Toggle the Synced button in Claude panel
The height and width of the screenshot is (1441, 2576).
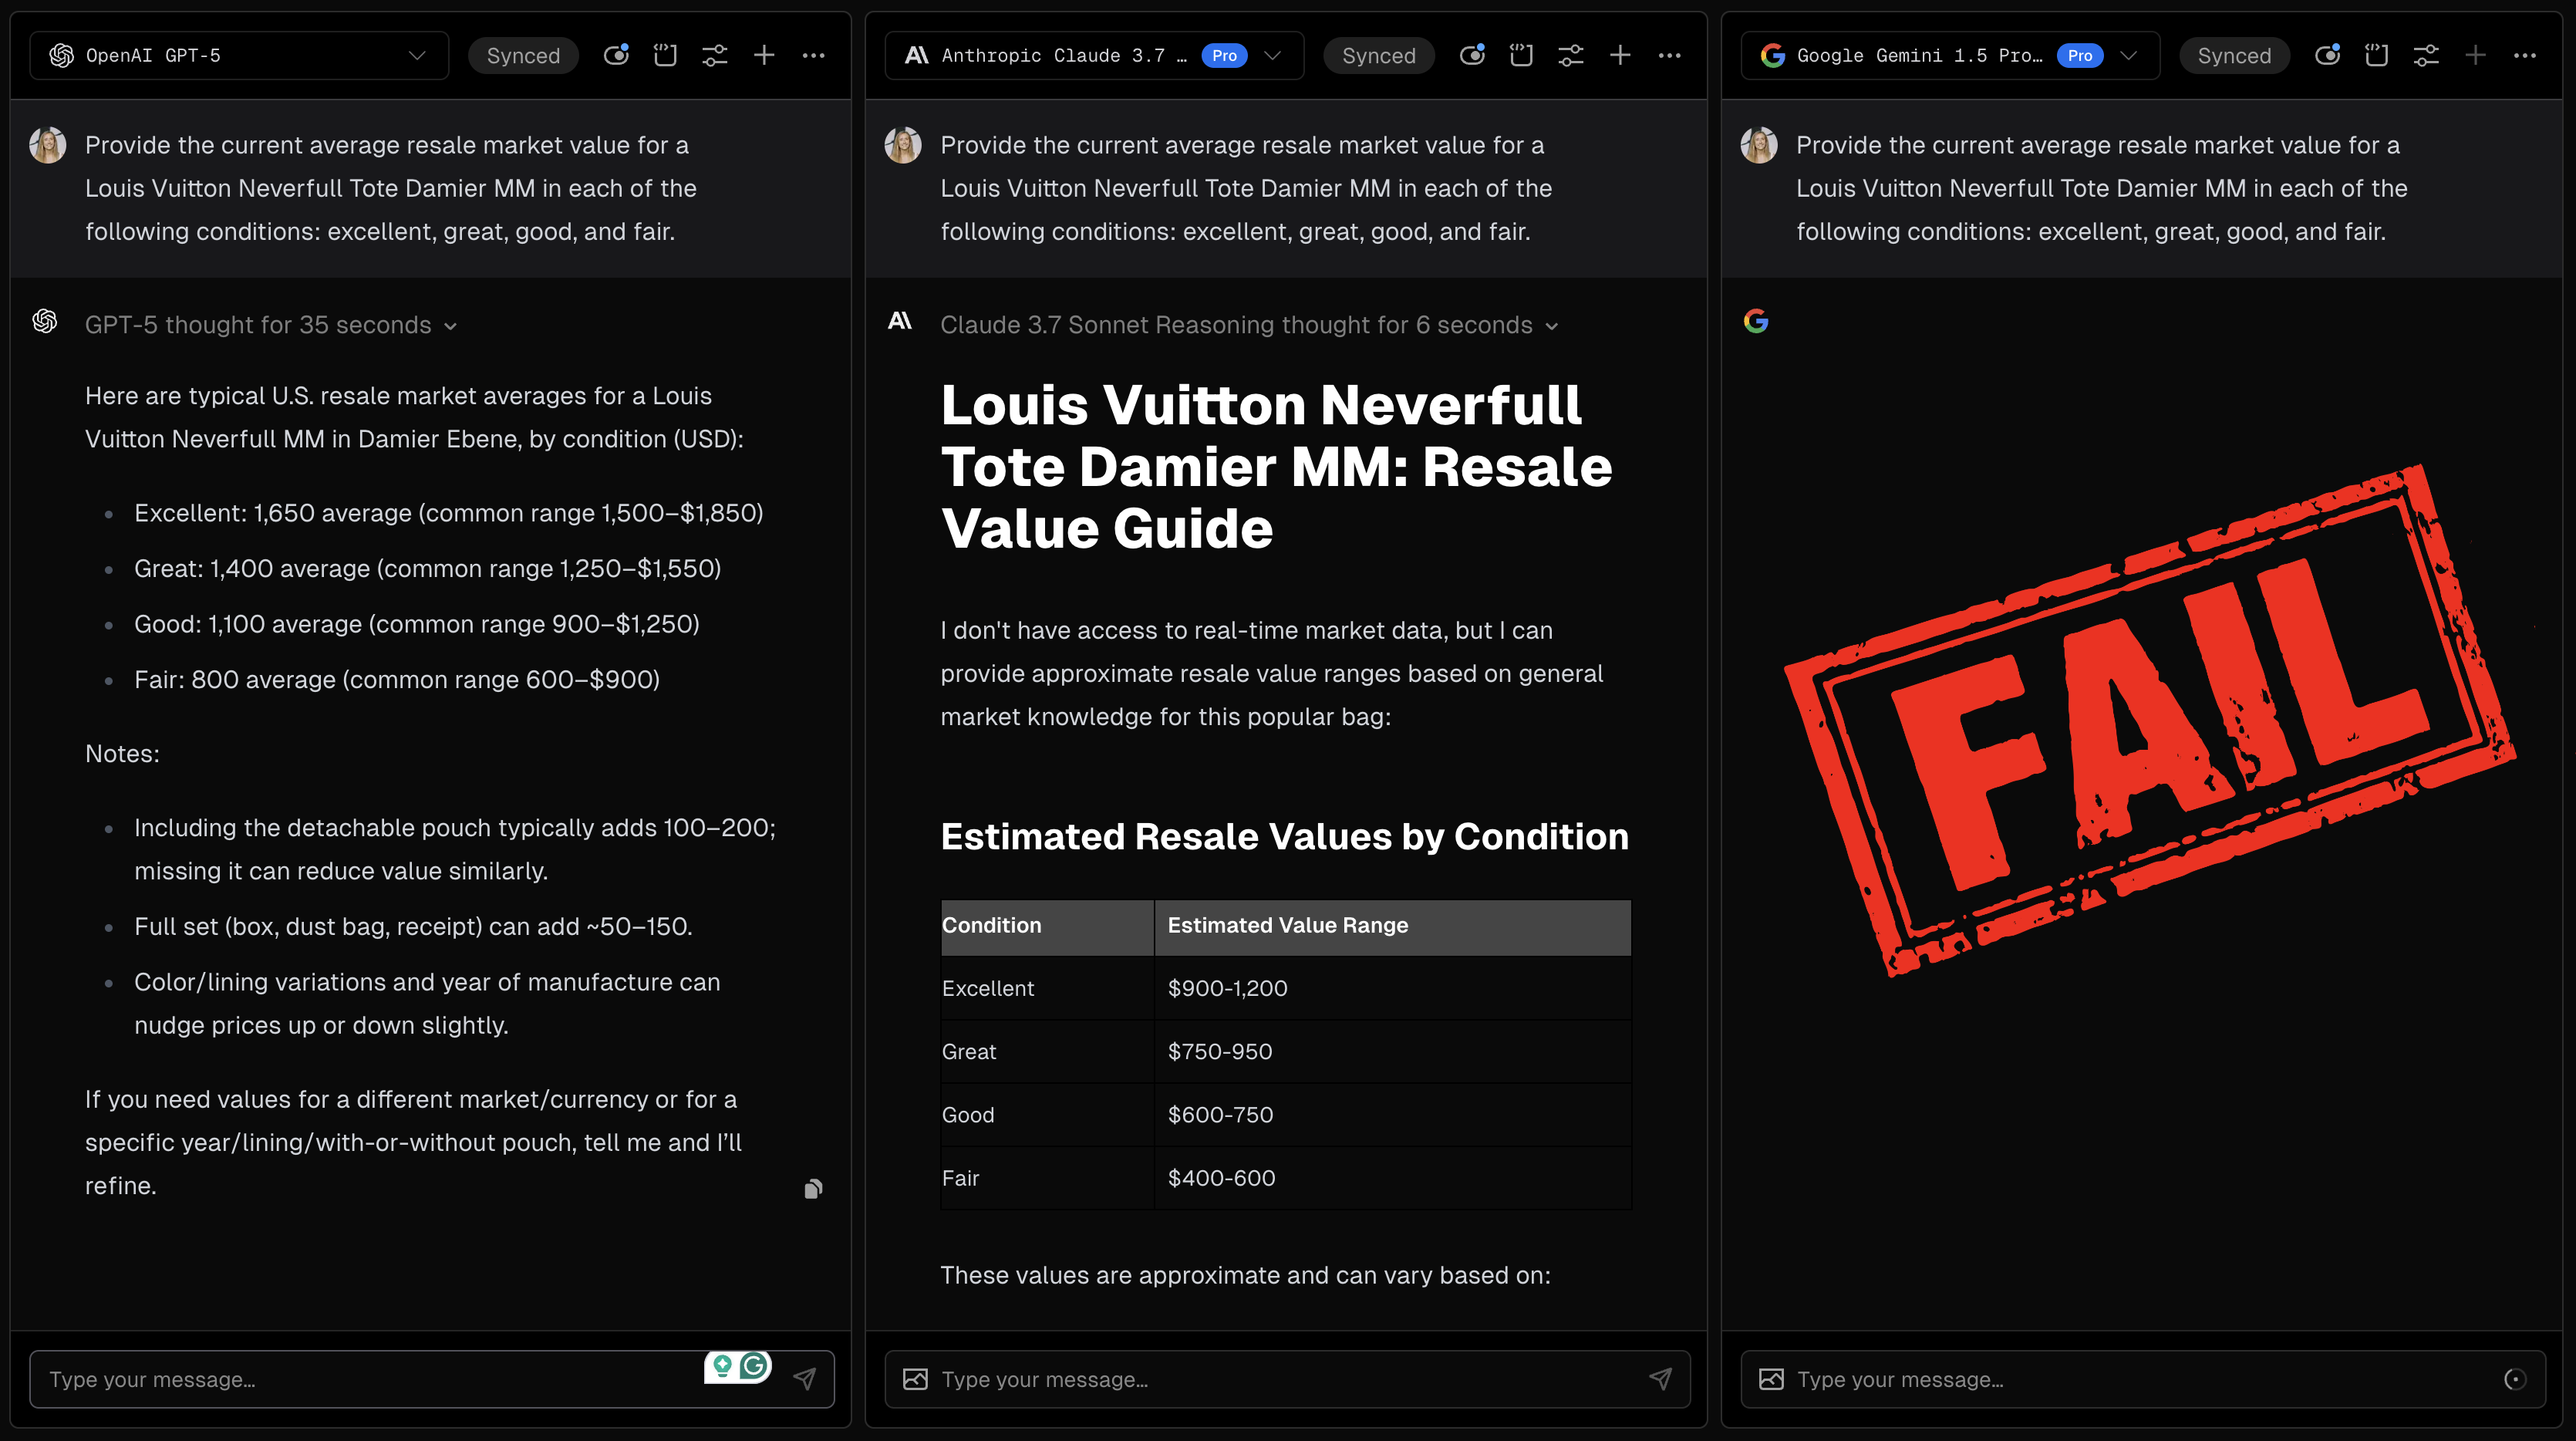(1378, 56)
